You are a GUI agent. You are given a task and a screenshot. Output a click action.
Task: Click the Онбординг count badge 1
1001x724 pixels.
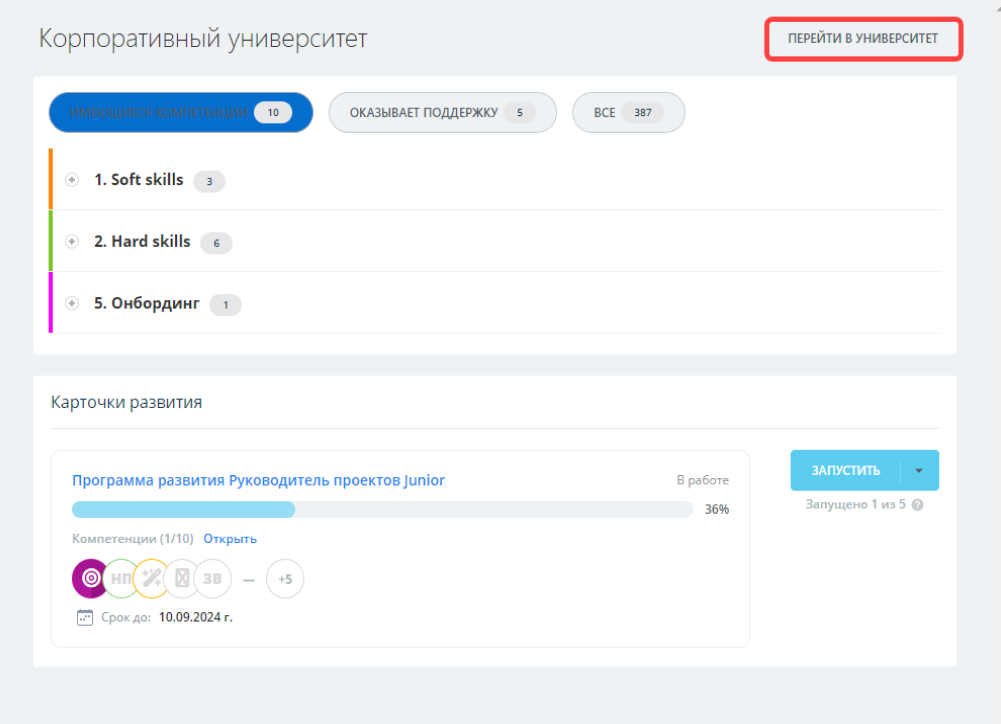[x=225, y=305]
